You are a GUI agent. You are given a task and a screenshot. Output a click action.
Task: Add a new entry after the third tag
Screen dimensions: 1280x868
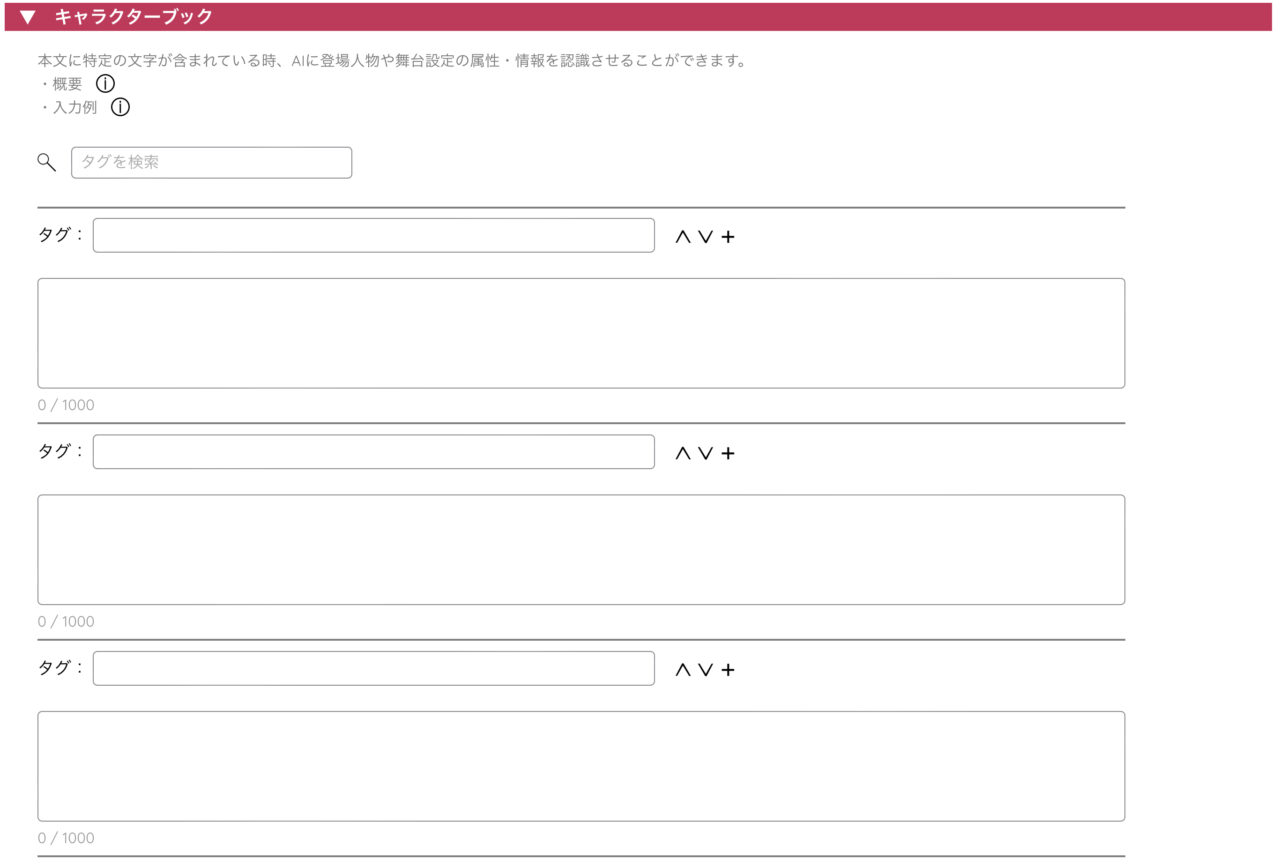coord(728,669)
